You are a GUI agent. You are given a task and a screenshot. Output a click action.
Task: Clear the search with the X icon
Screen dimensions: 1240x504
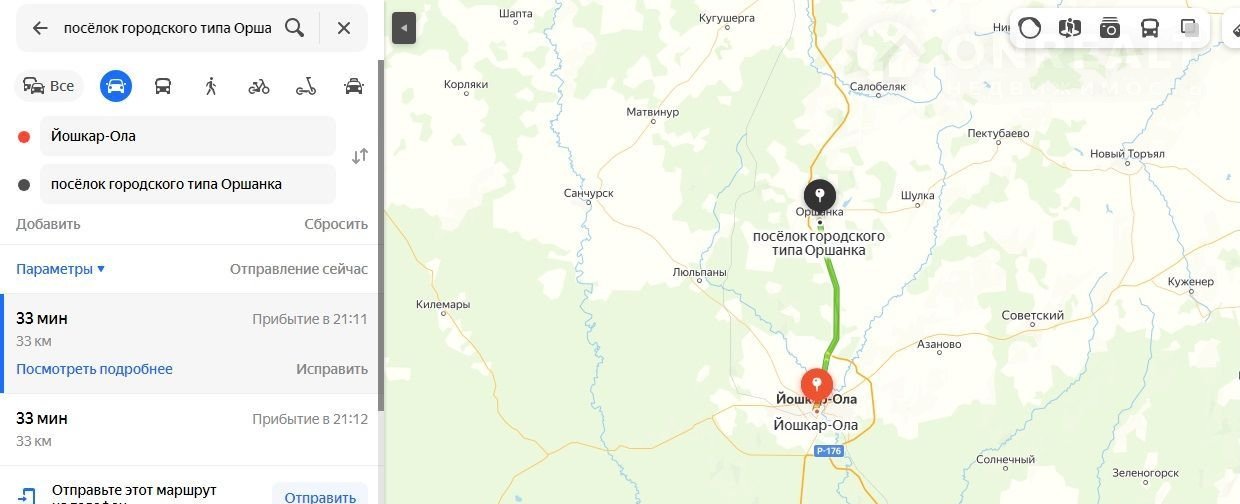pos(344,28)
